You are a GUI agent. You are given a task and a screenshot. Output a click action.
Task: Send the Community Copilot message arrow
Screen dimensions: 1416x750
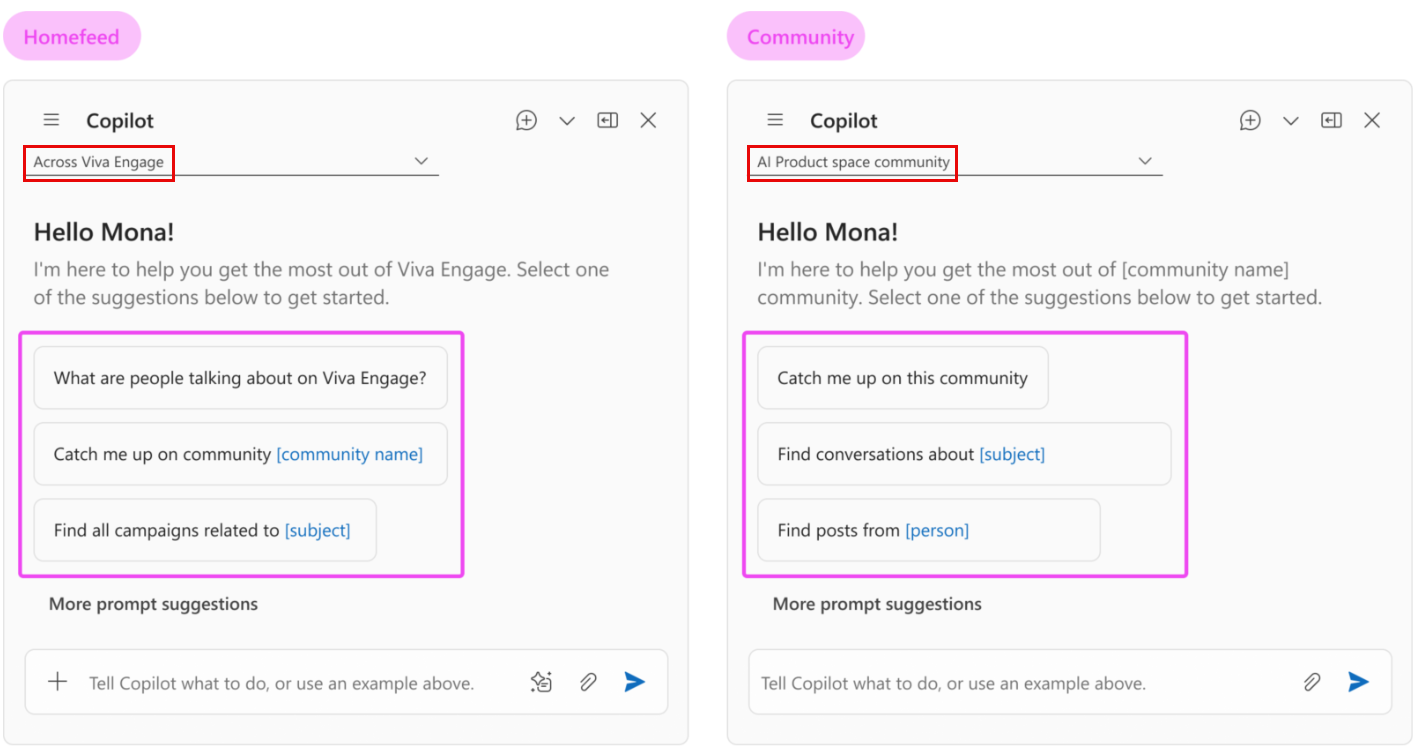(1358, 681)
